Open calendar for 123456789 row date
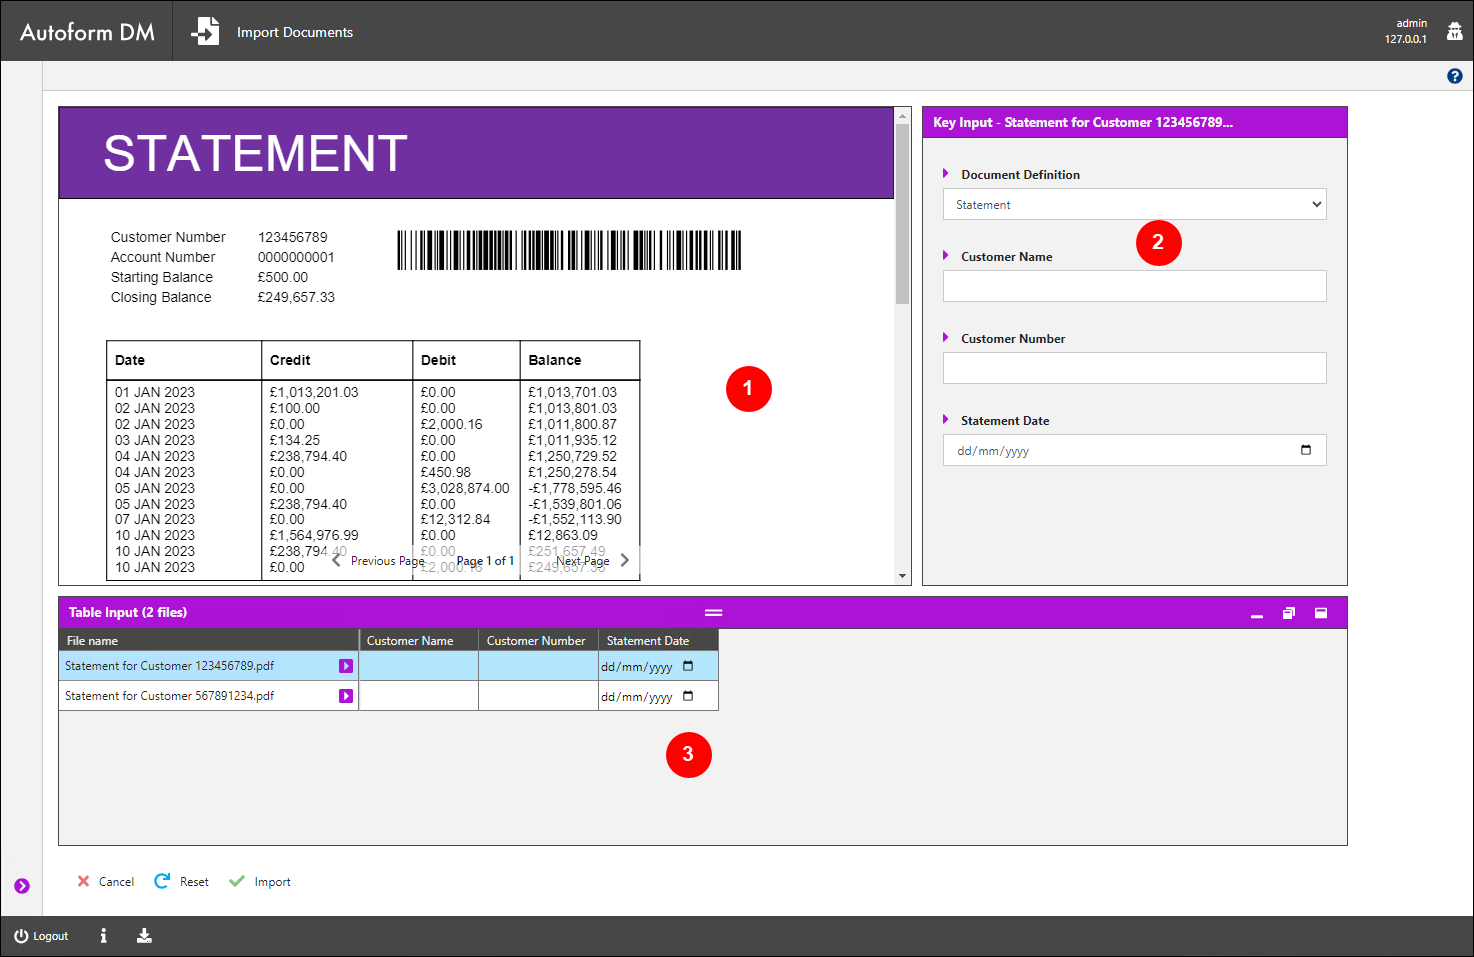 coord(688,666)
